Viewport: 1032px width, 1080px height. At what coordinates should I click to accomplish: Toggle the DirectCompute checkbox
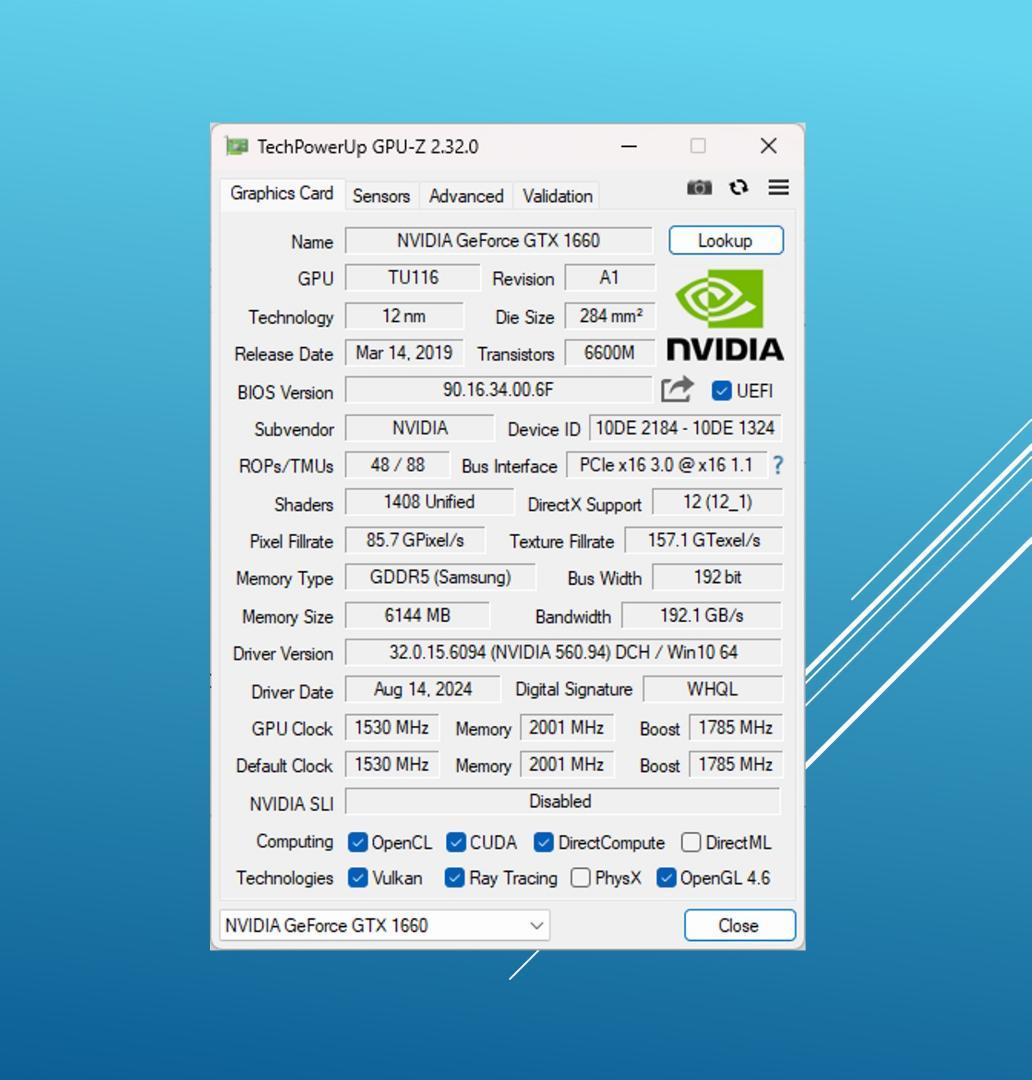click(543, 842)
